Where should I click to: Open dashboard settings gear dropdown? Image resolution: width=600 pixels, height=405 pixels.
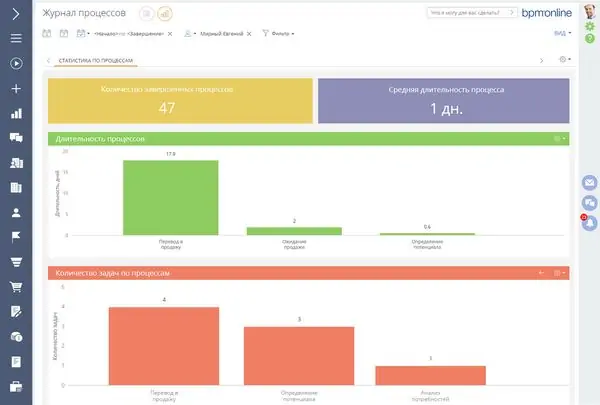coord(565,60)
